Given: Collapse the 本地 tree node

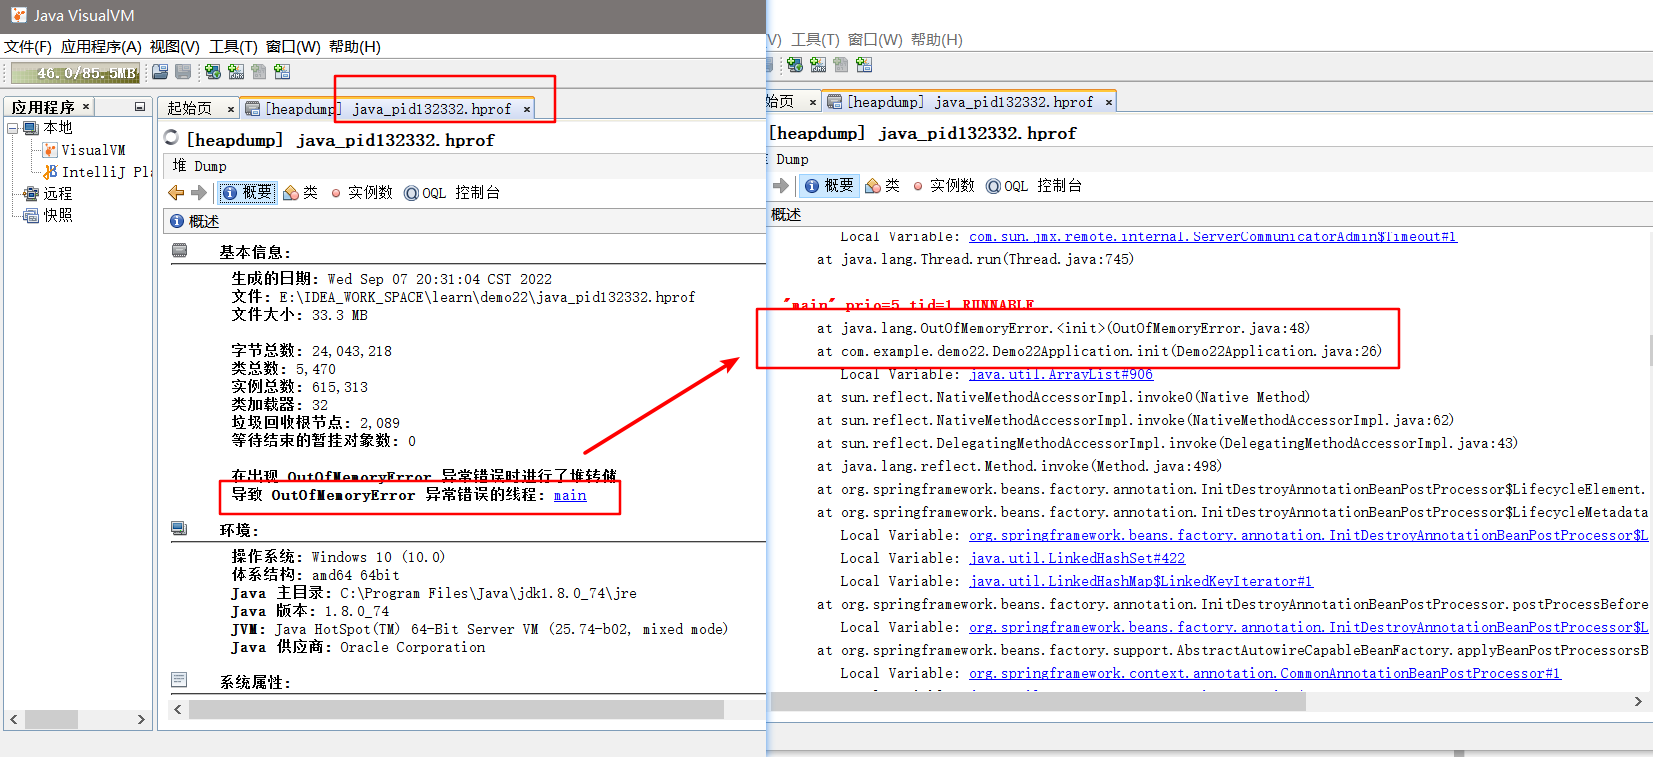Looking at the screenshot, I should point(13,128).
